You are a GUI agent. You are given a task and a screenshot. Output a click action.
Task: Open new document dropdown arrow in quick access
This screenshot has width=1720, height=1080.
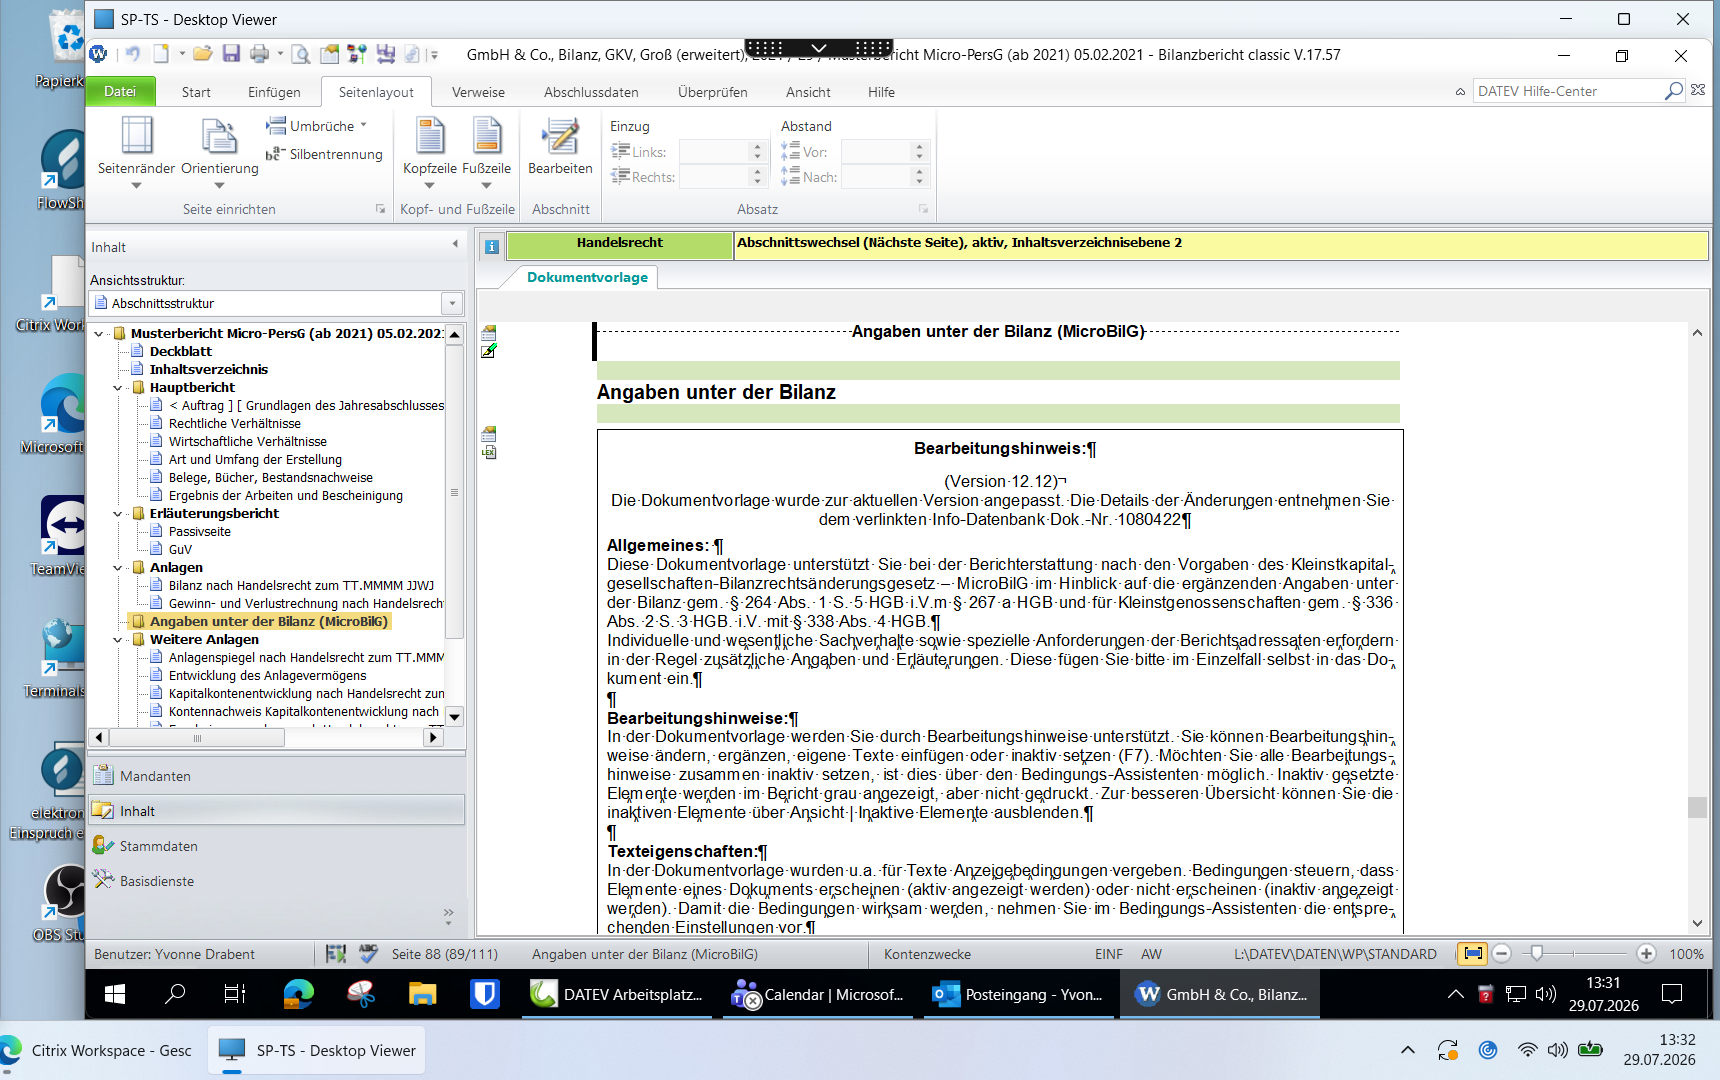pos(182,54)
